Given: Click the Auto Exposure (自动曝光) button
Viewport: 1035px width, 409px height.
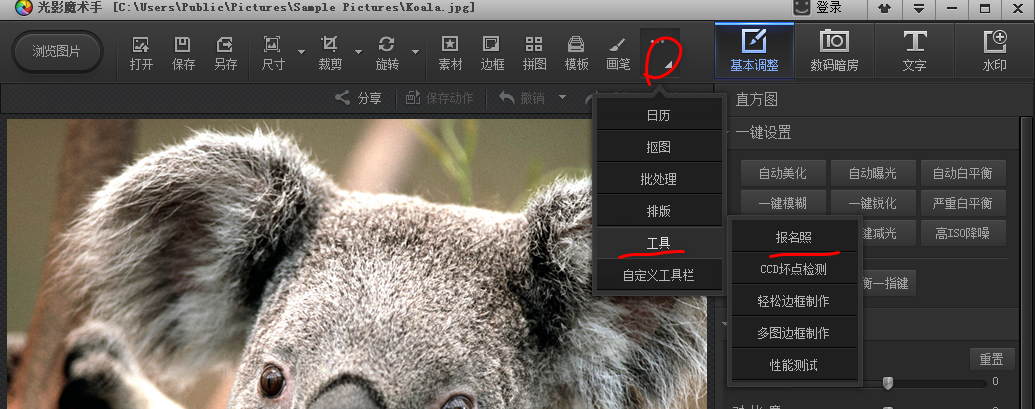Looking at the screenshot, I should [873, 173].
